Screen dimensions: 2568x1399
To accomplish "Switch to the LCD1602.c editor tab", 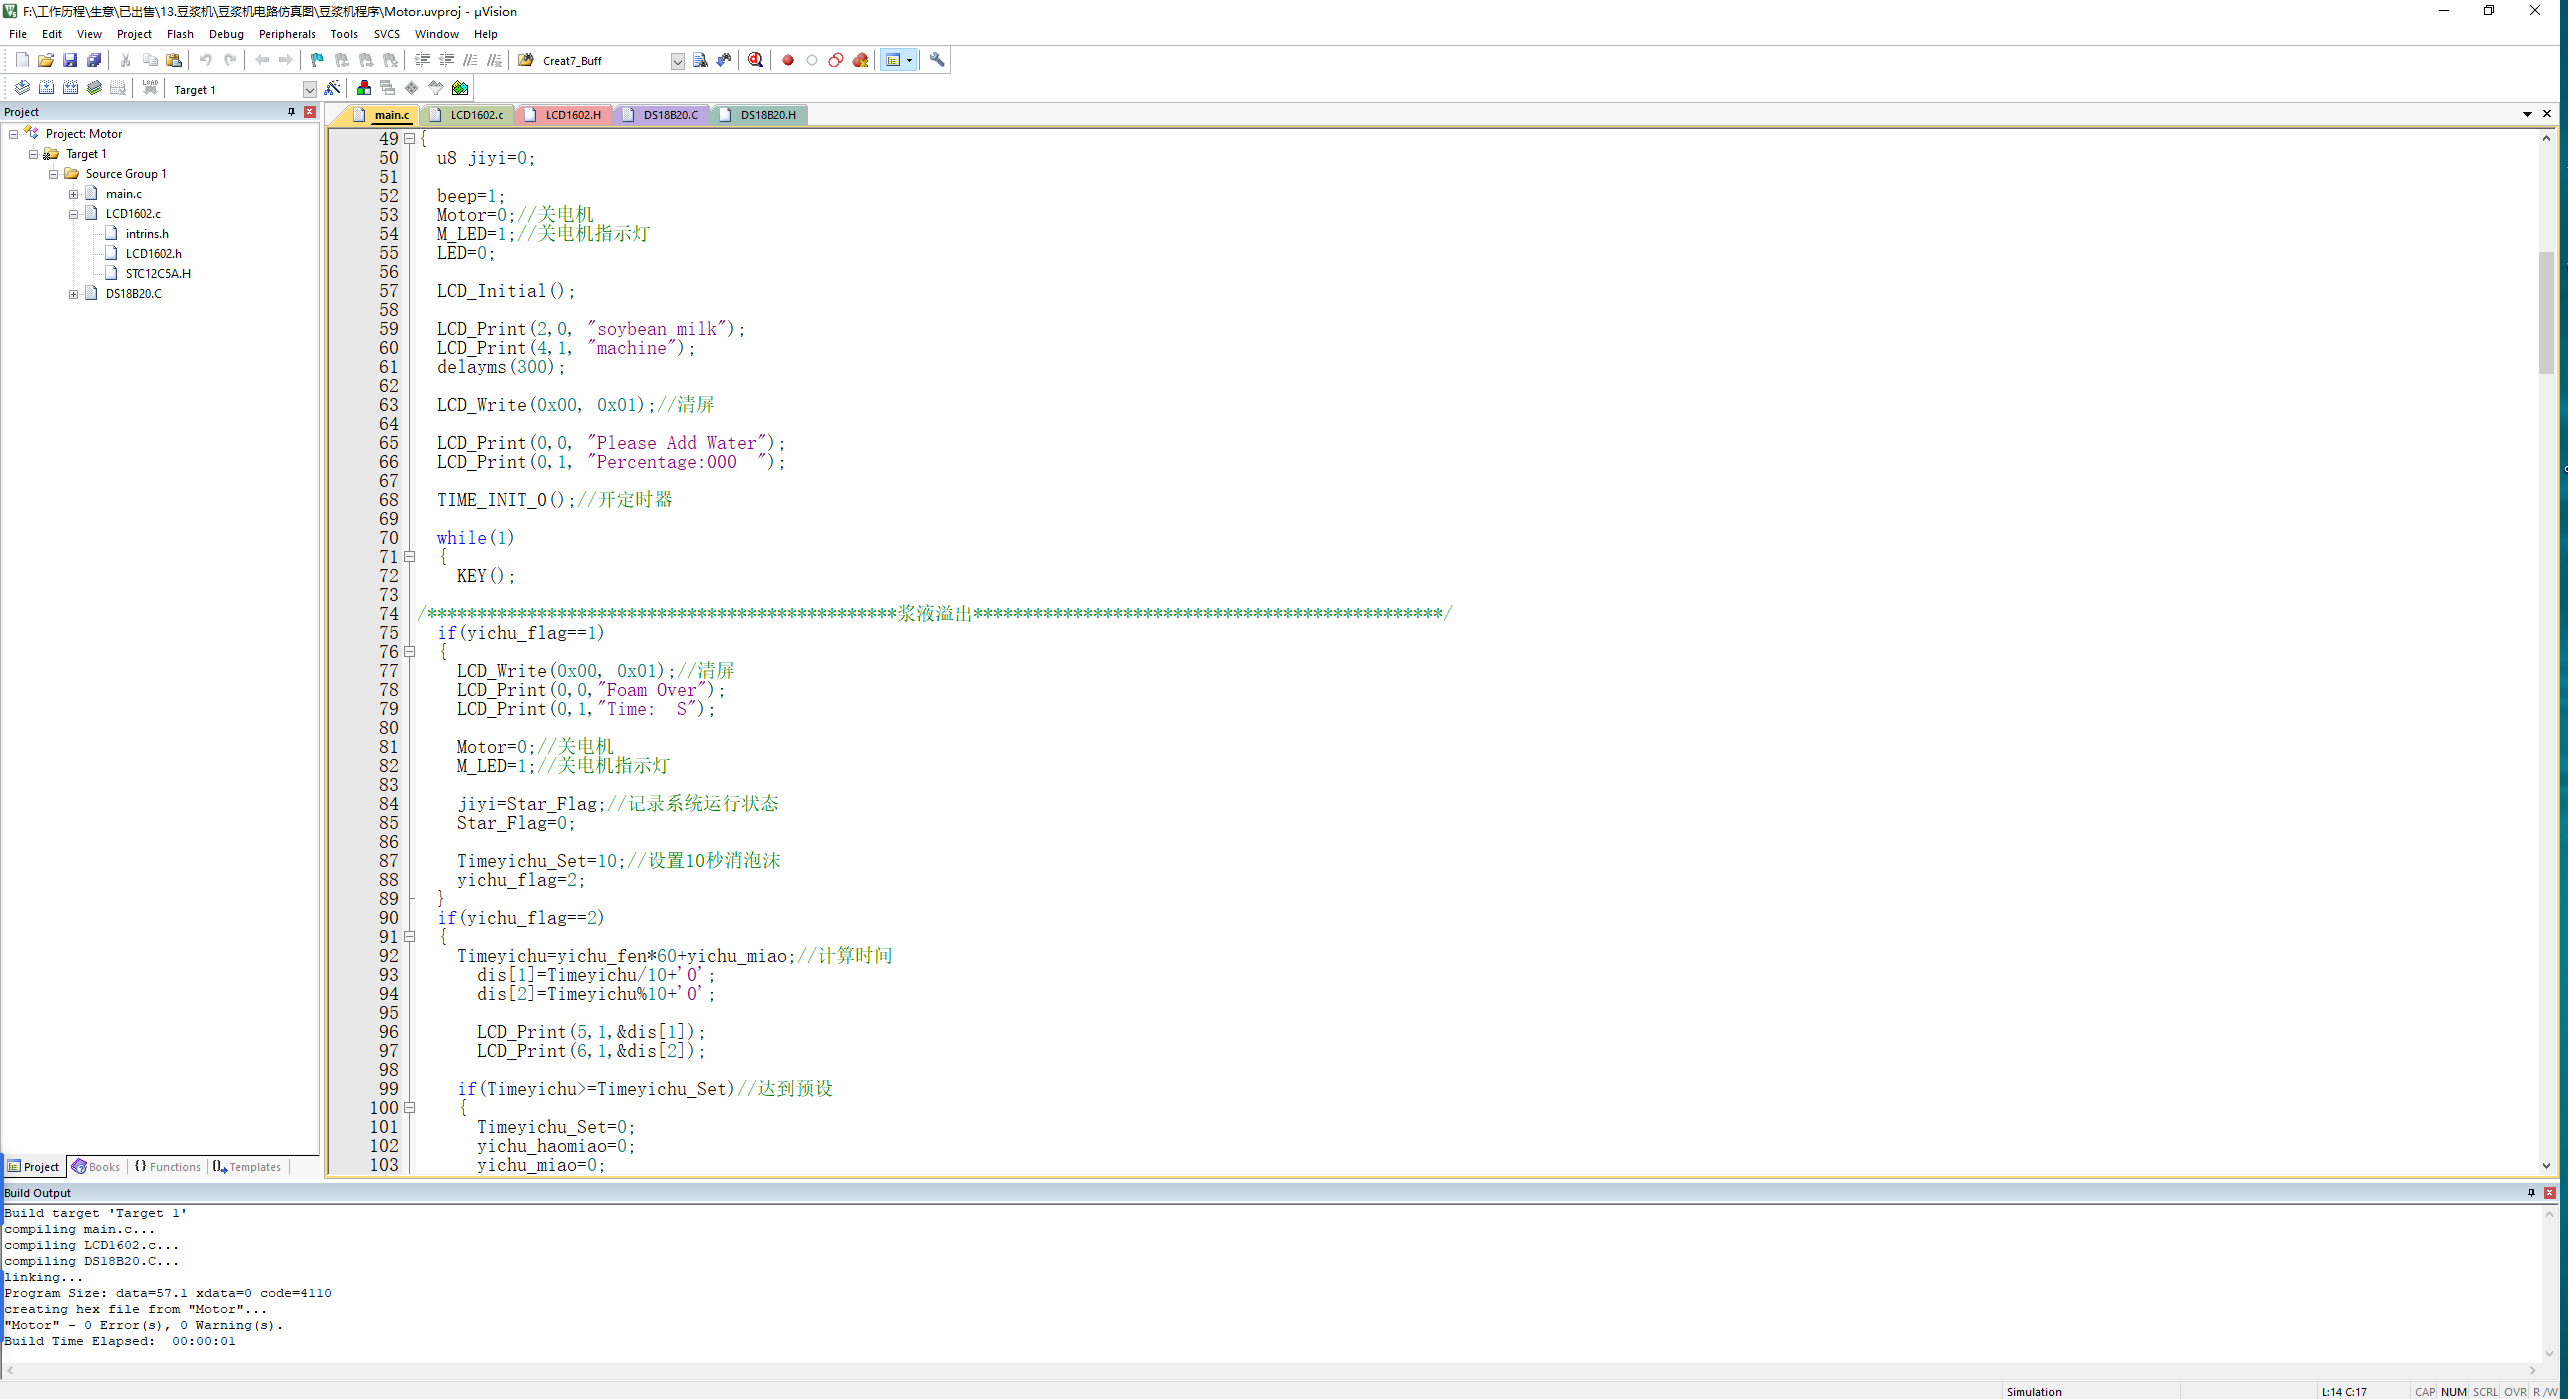I will (467, 115).
